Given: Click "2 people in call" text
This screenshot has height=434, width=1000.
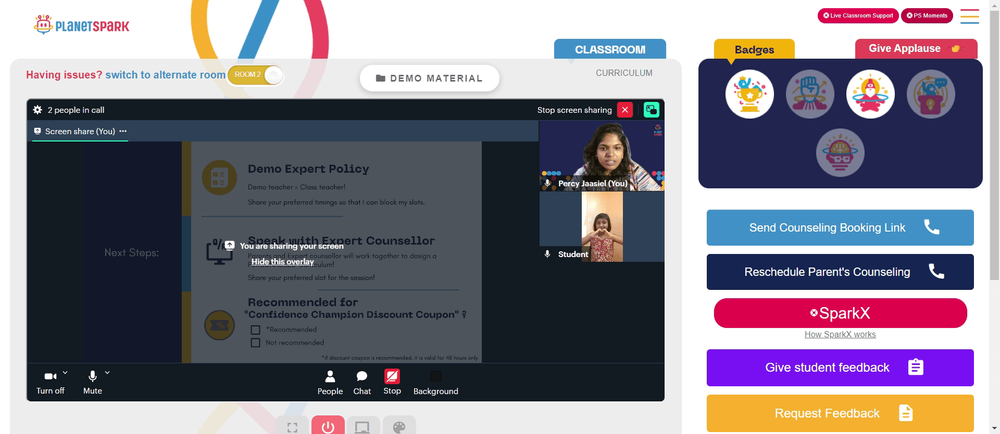Looking at the screenshot, I should click(x=76, y=110).
